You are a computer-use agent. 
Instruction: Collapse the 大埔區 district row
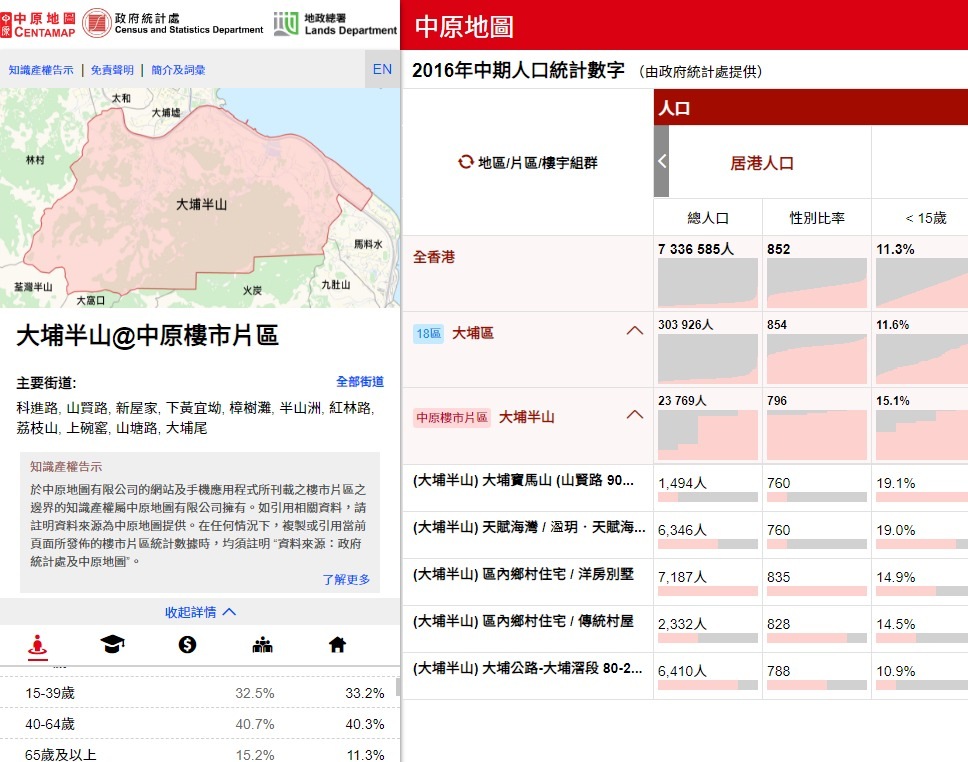[635, 332]
